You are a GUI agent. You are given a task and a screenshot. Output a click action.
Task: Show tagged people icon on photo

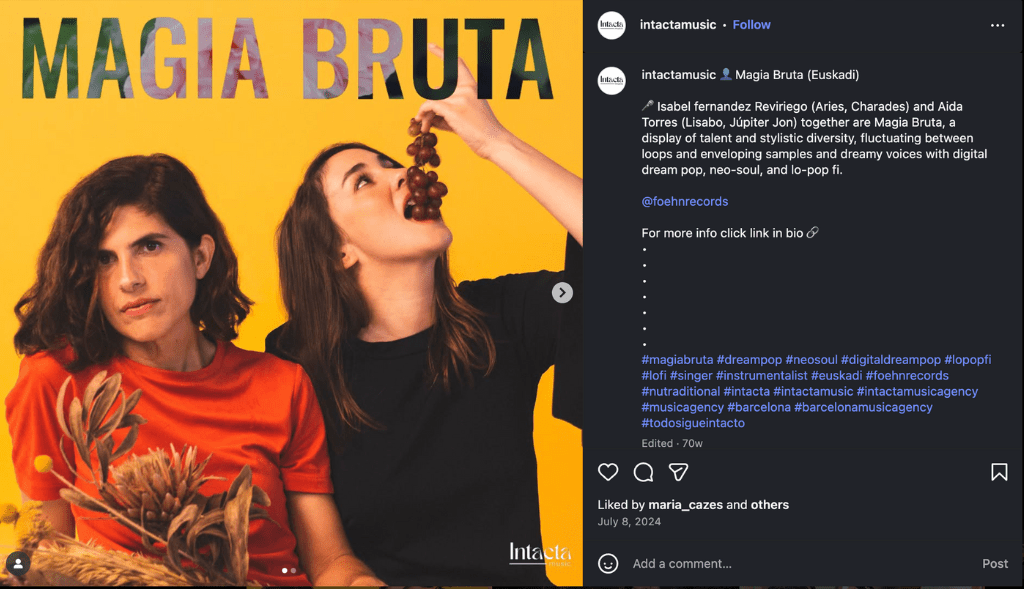click(x=18, y=563)
